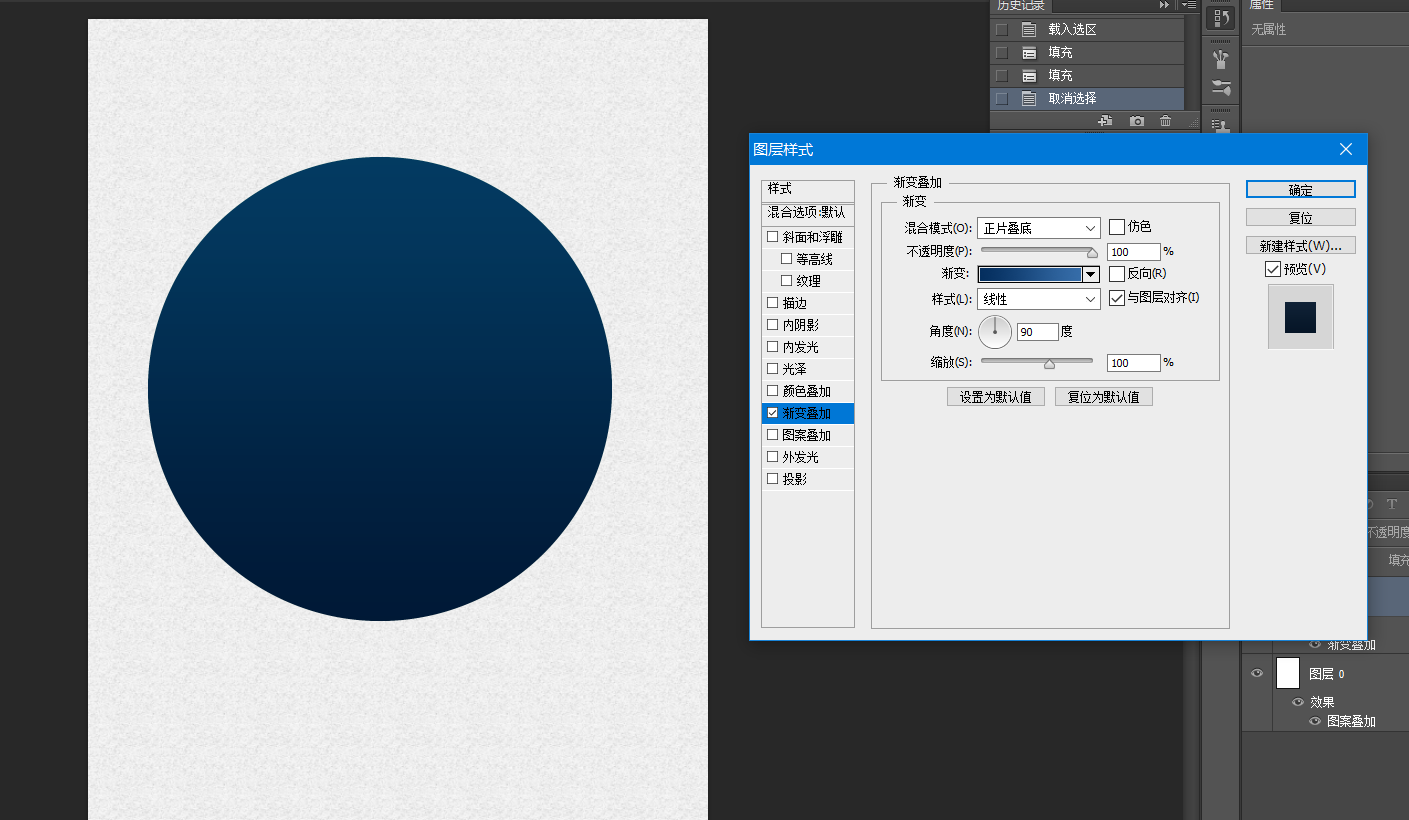
Task: Select the 颜色叠加 label in style list
Action: click(807, 391)
